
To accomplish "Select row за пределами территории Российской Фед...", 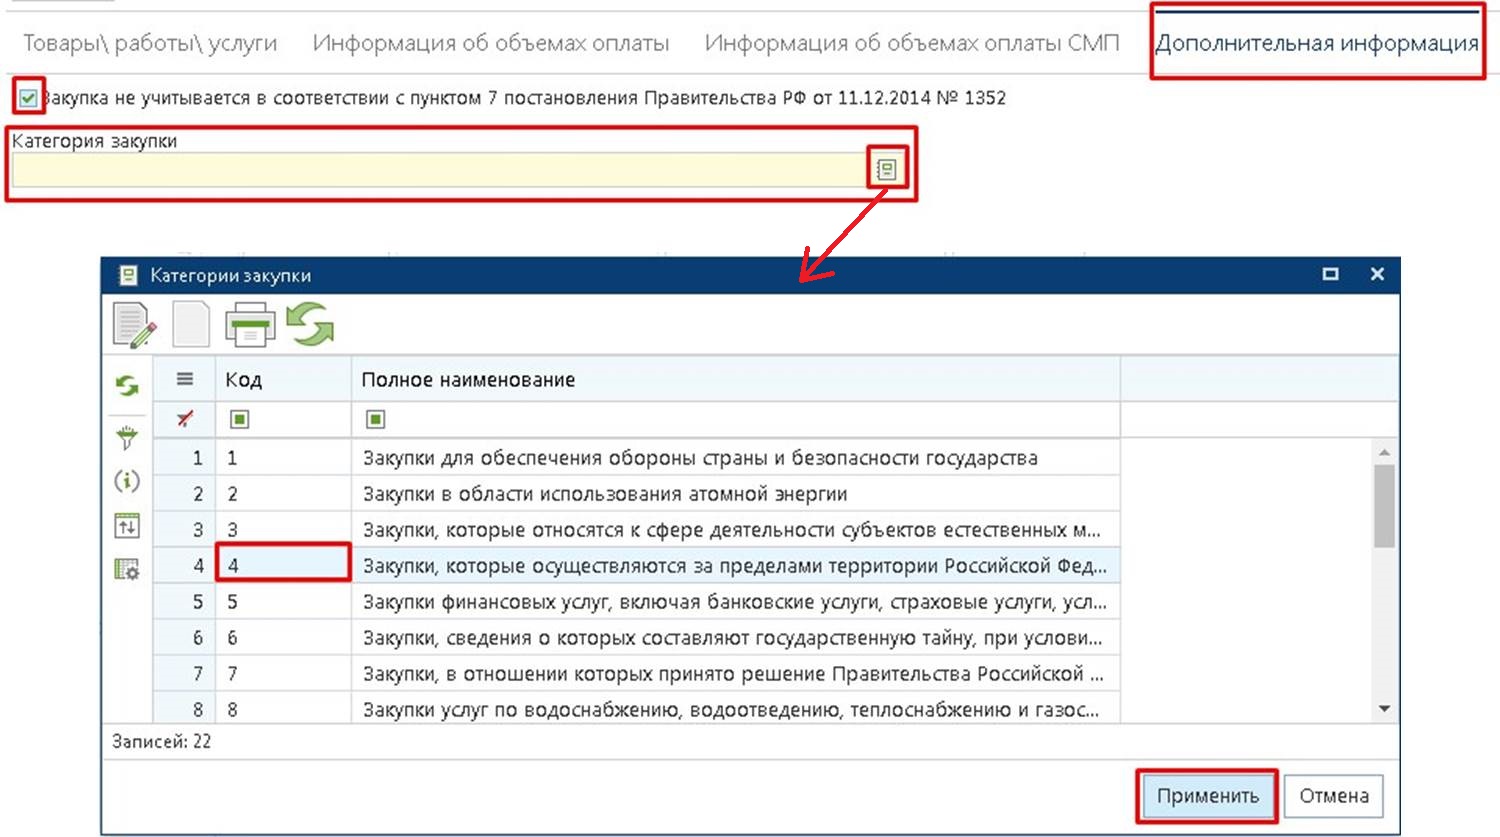I will 735,566.
